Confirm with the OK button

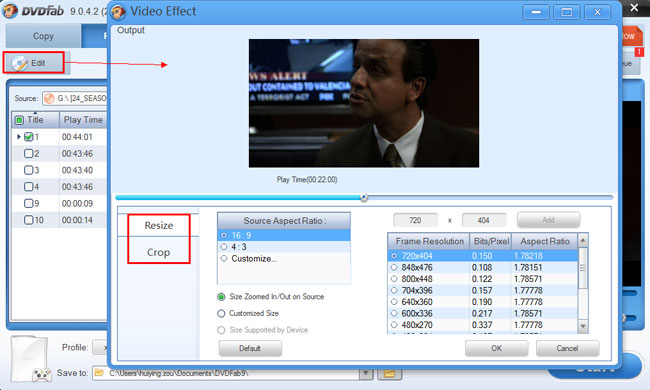496,348
